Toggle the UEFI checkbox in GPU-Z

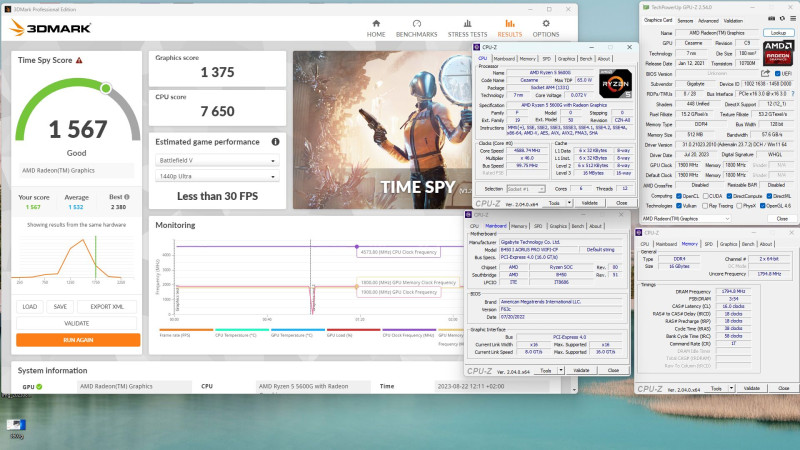pos(778,73)
